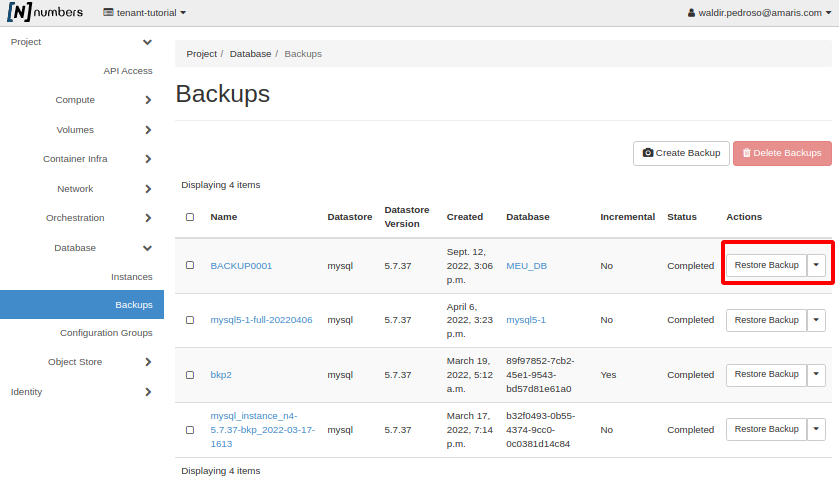This screenshot has width=839, height=481.
Task: Click the Datastore Version column header
Action: (x=407, y=217)
